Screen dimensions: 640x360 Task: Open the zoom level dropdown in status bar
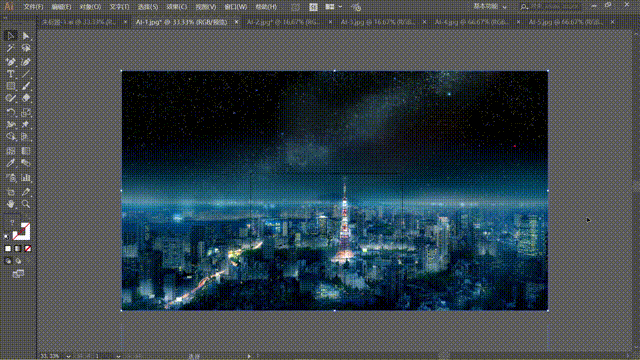(x=68, y=356)
